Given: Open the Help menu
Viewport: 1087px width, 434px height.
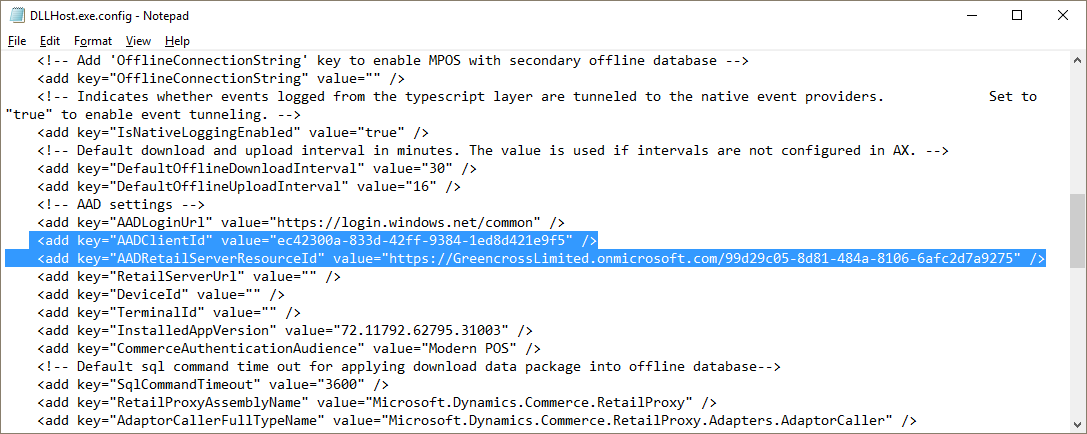Looking at the screenshot, I should point(177,41).
